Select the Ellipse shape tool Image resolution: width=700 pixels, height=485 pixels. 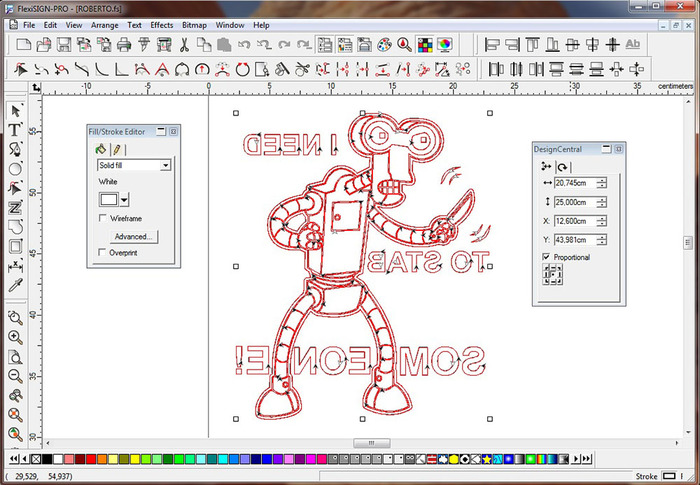(16, 168)
